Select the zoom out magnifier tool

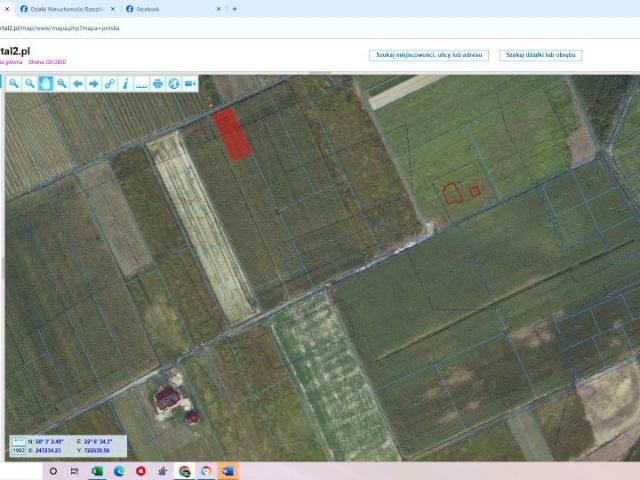[x=29, y=84]
